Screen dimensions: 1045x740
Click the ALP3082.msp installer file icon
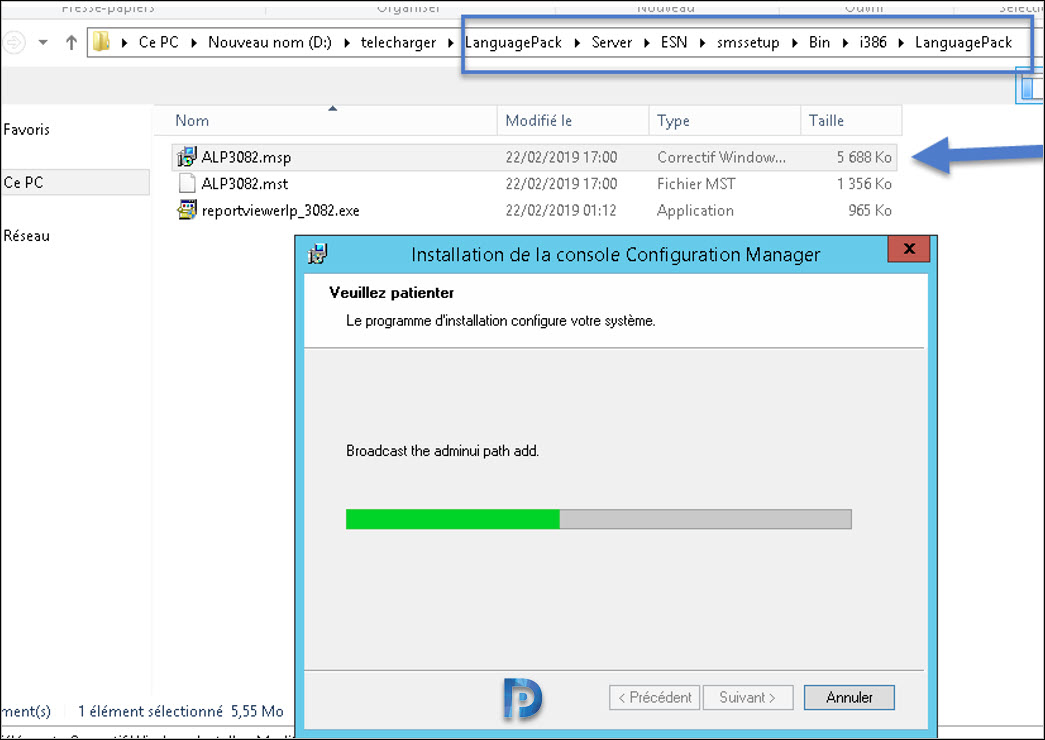(187, 157)
